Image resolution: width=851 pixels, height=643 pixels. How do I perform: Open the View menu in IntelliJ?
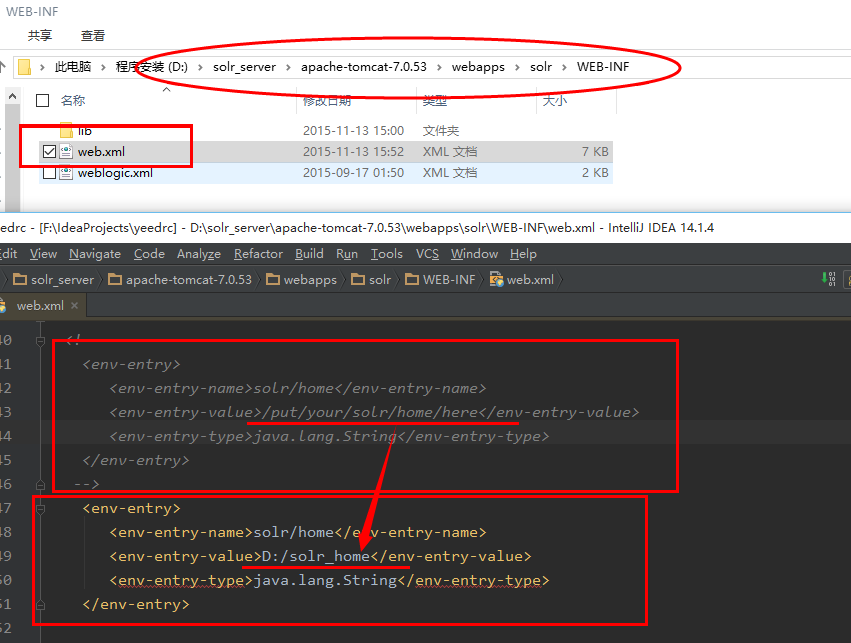[43, 253]
